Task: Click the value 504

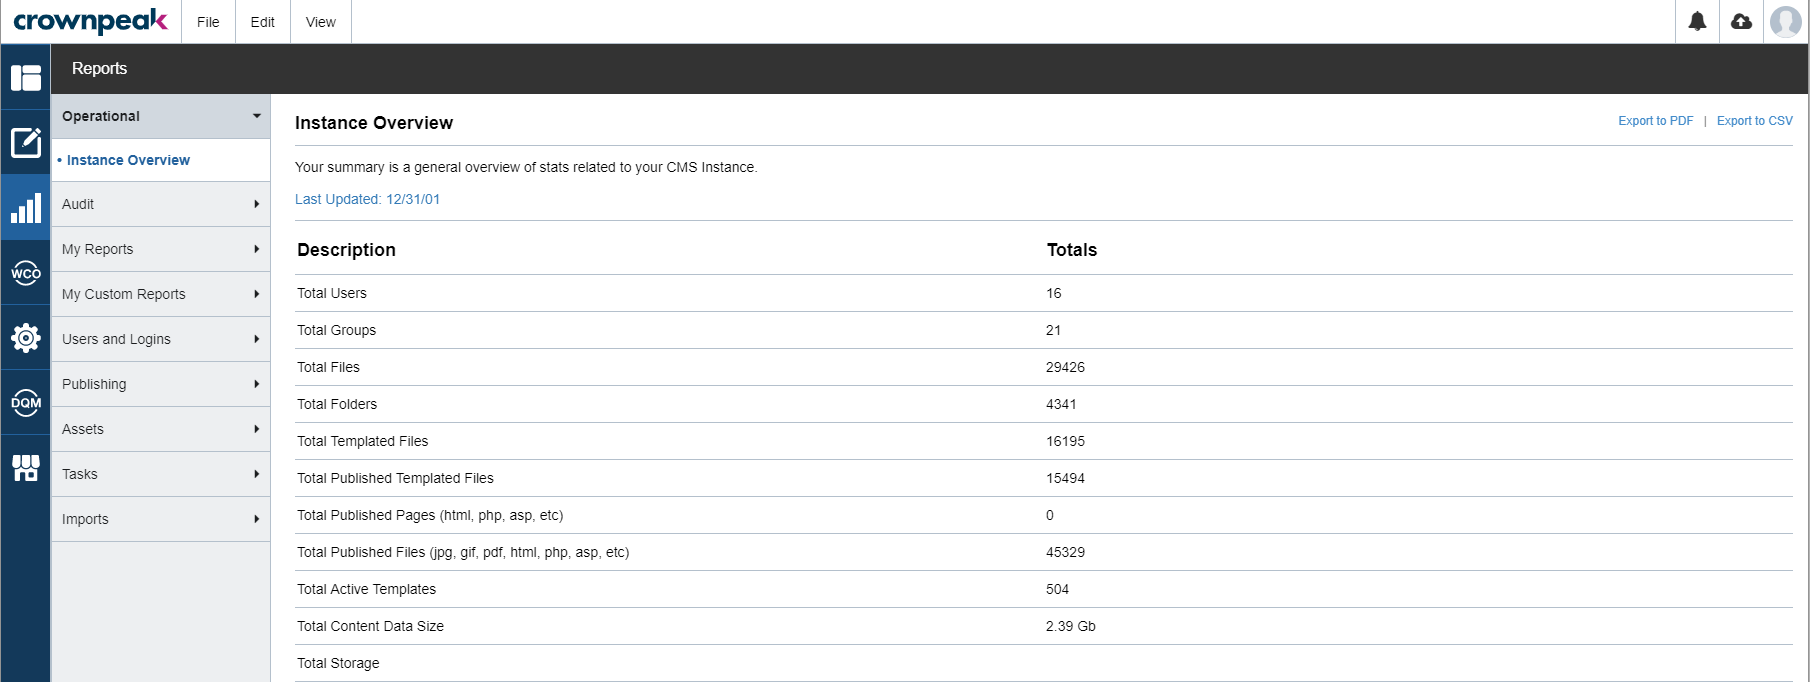Action: pos(1057,589)
